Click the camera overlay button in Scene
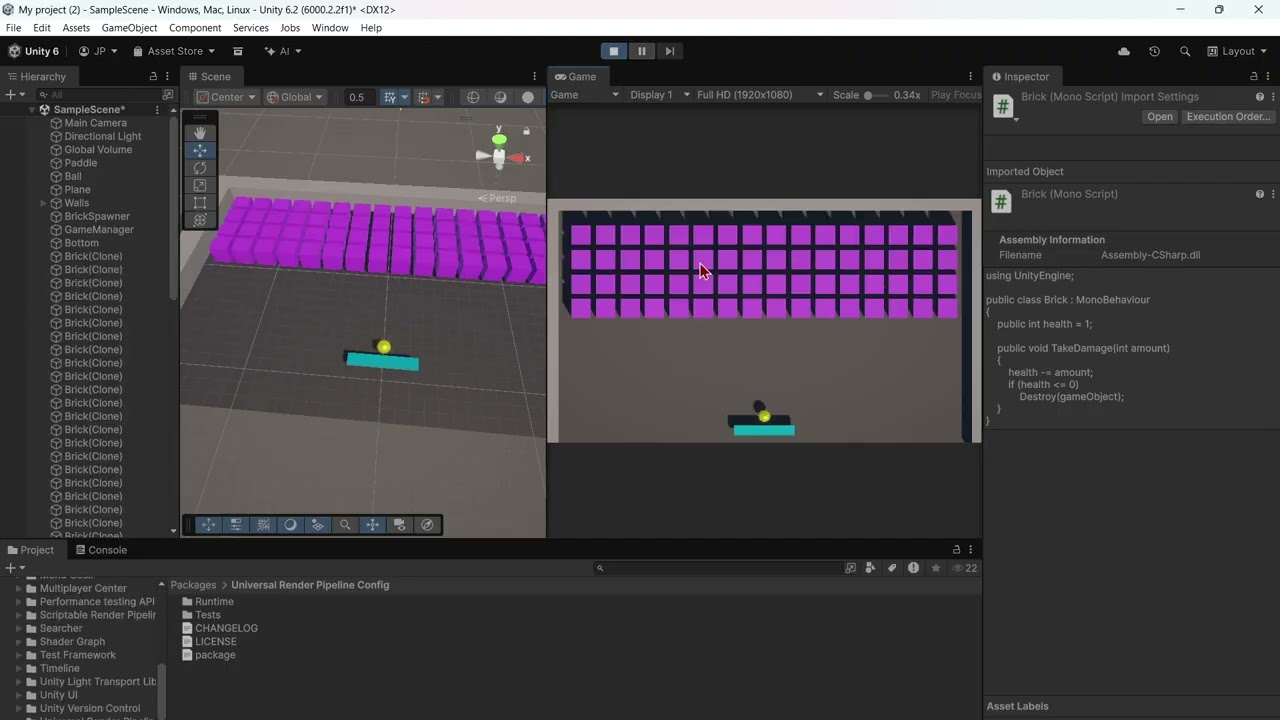 click(400, 525)
